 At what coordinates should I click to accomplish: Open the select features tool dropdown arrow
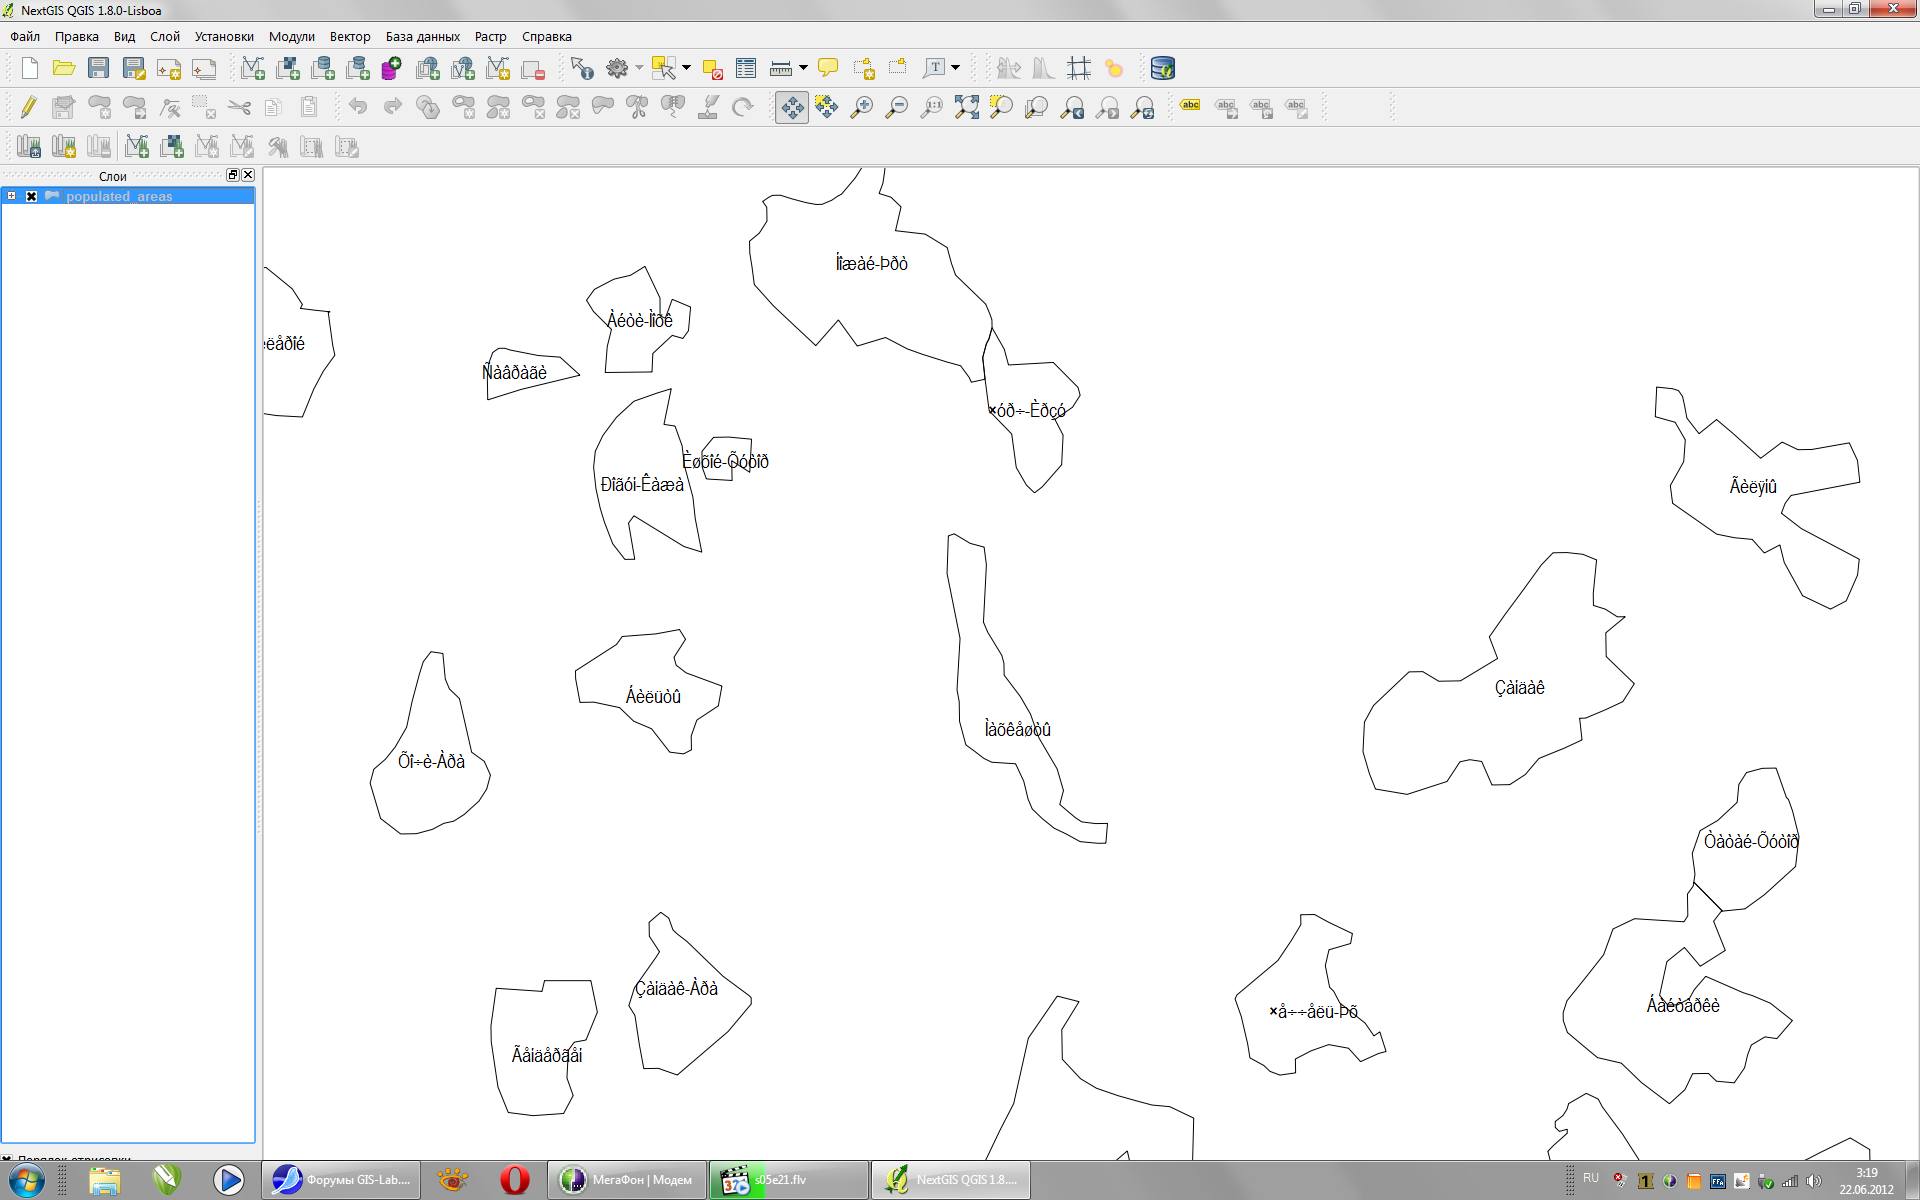coord(686,68)
